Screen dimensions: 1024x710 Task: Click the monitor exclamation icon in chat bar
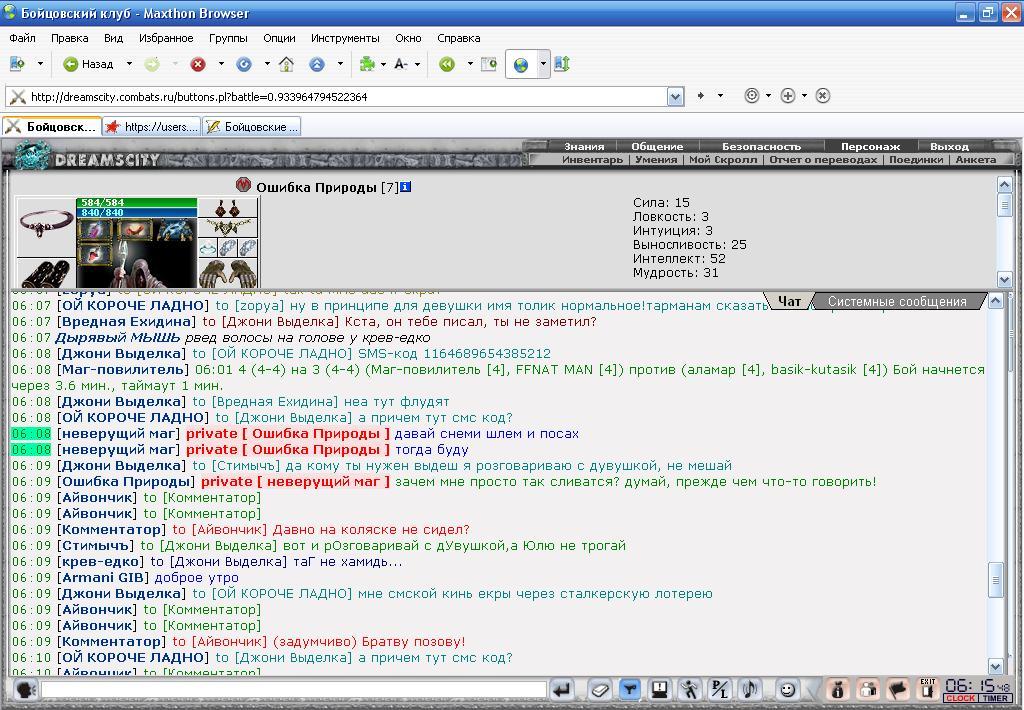660,689
